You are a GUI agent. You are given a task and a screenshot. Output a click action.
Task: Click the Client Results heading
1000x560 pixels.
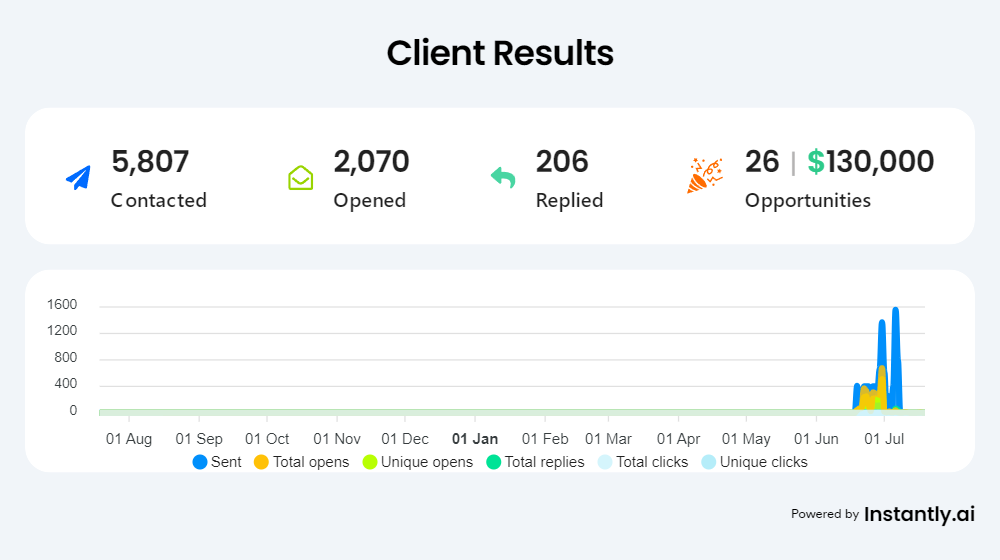(x=500, y=53)
